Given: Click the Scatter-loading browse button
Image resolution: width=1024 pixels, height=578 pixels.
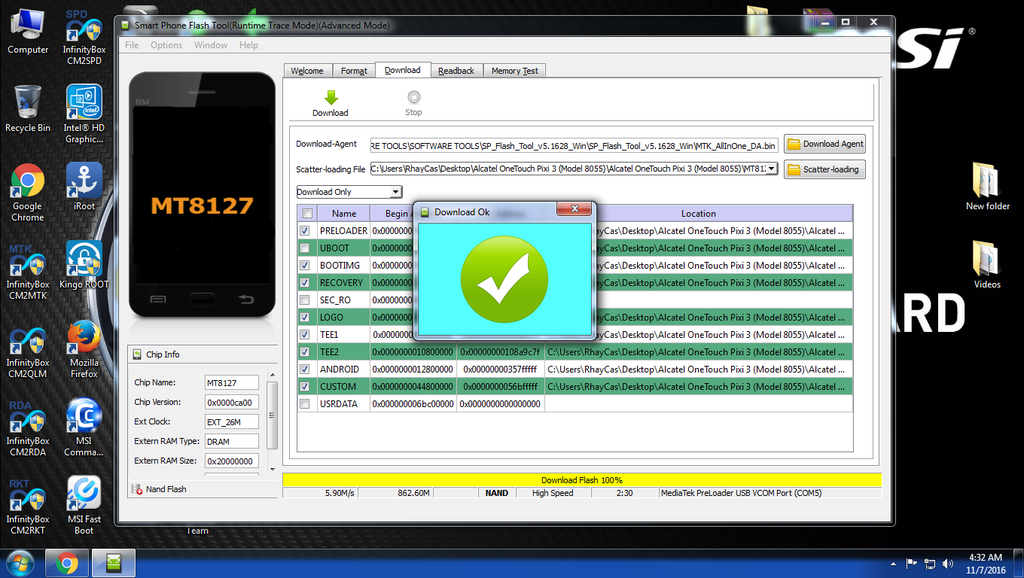Looking at the screenshot, I should click(823, 169).
